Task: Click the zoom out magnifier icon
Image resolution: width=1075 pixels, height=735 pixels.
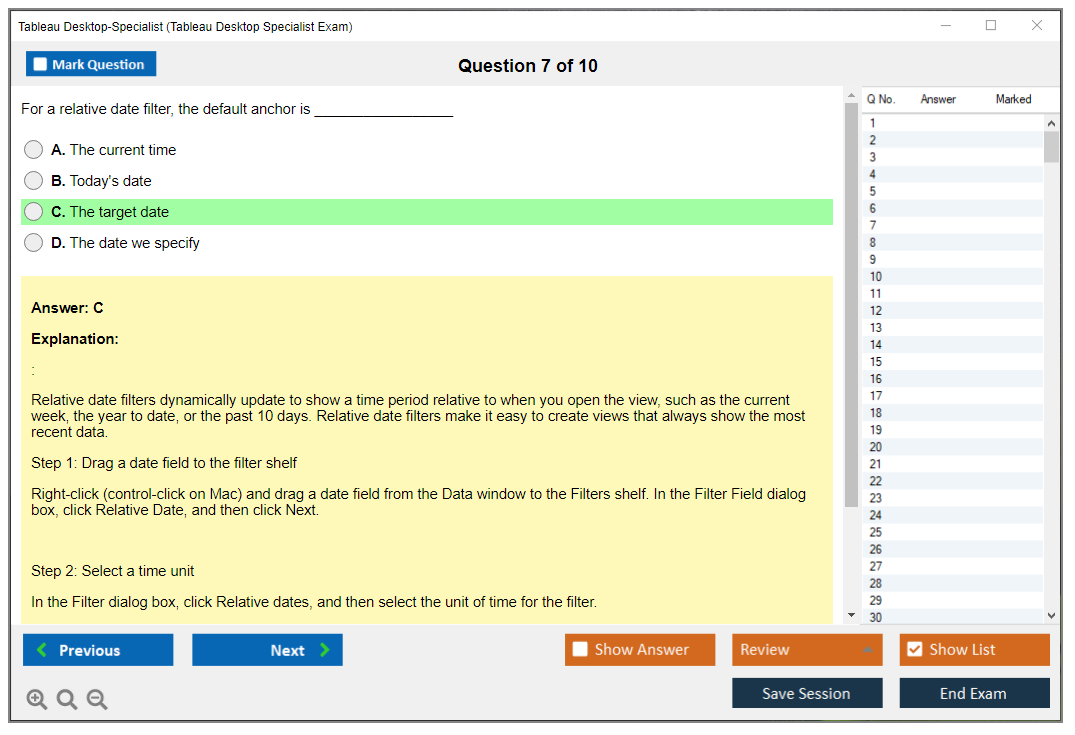Action: [x=97, y=700]
